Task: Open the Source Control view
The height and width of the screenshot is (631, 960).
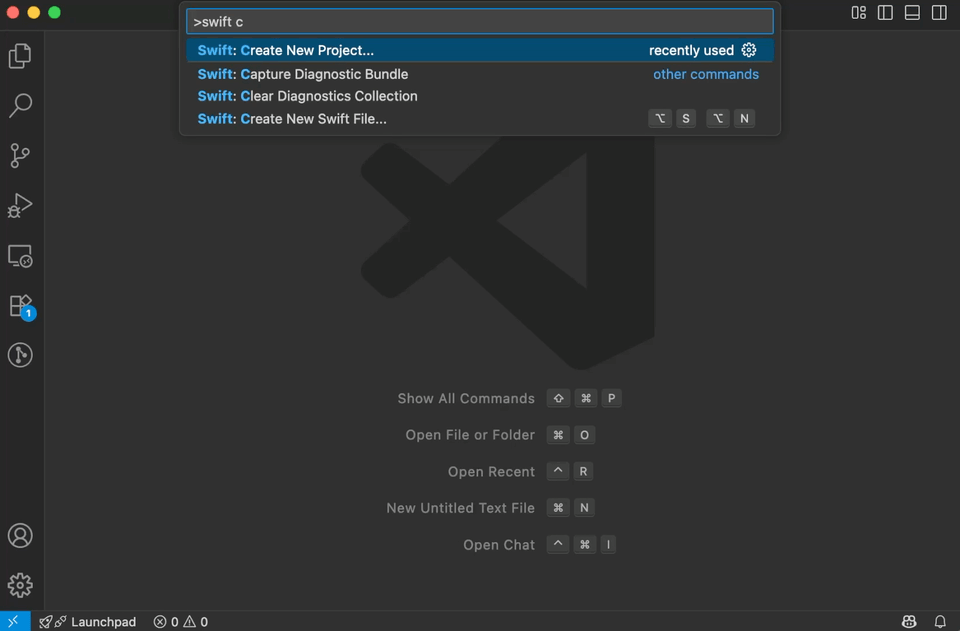Action: pyautogui.click(x=20, y=155)
